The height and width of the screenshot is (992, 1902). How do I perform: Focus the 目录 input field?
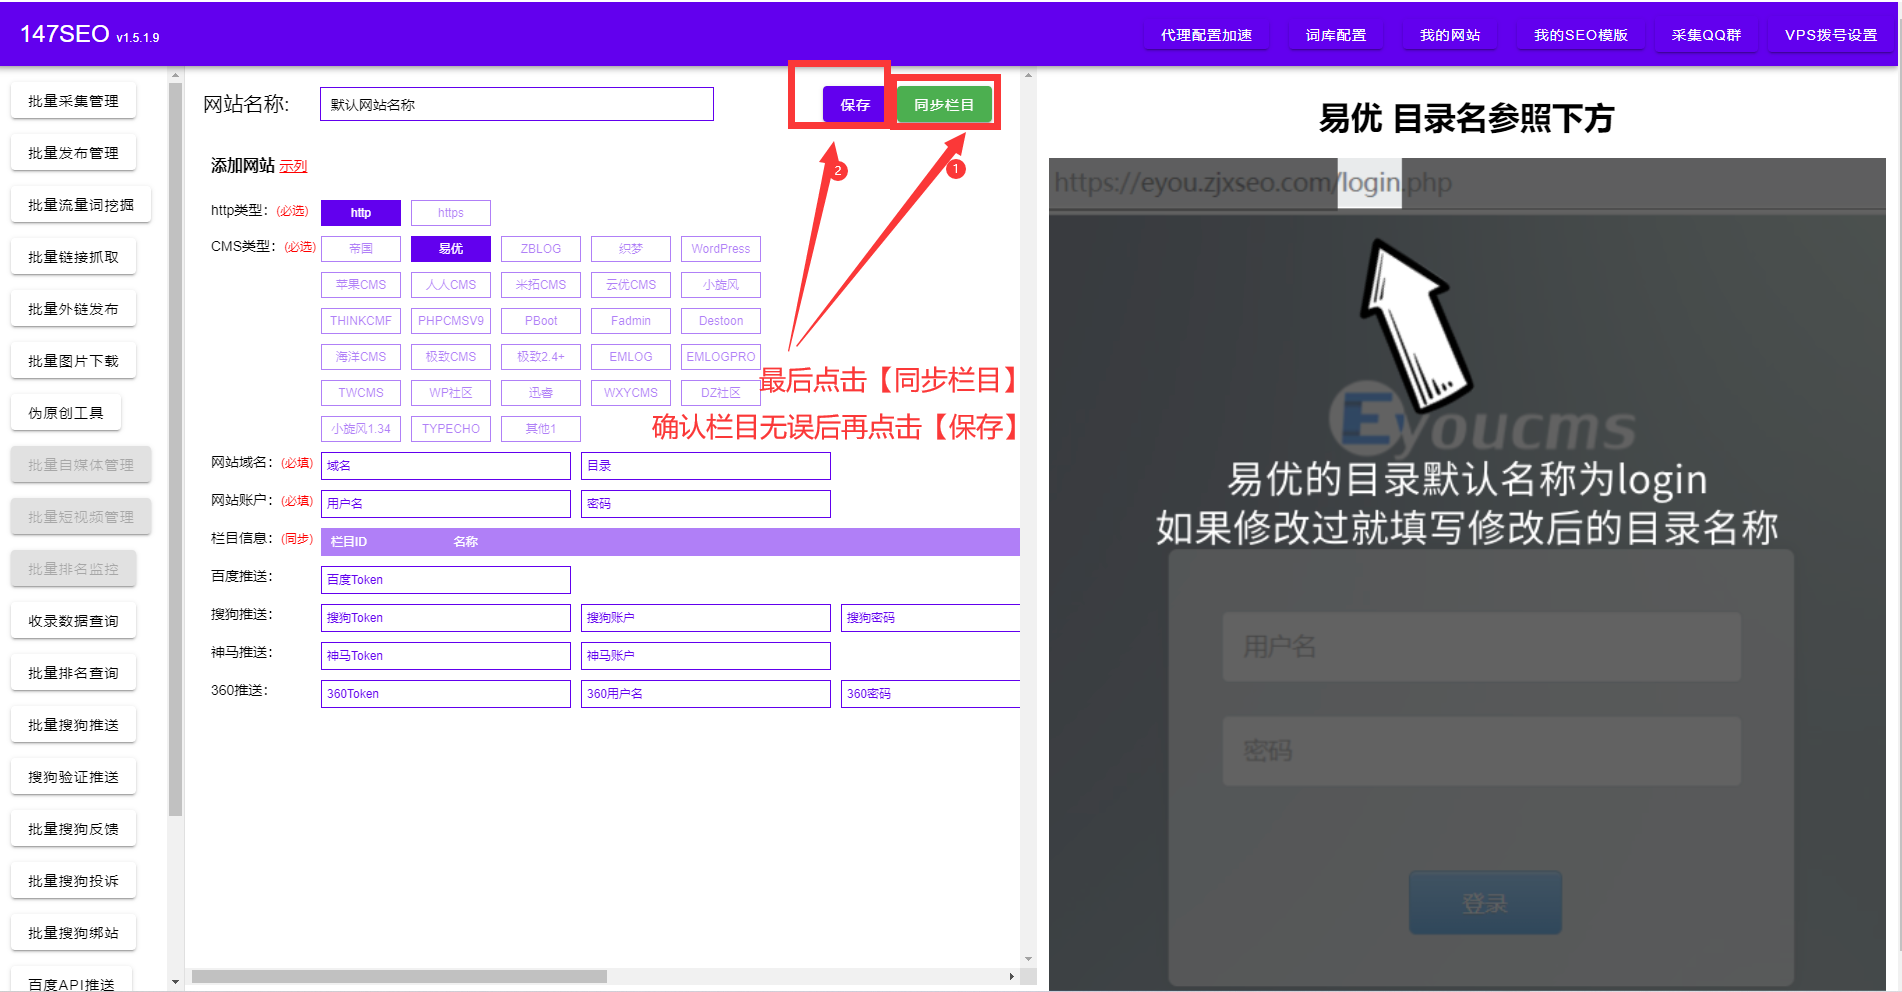point(706,466)
